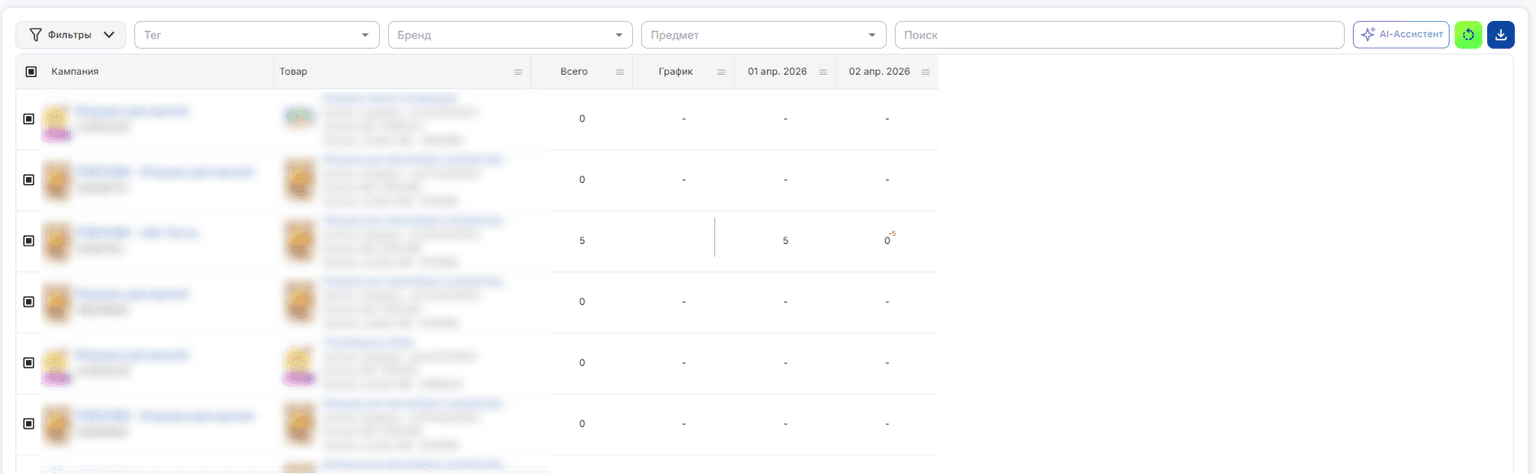This screenshot has height=474, width=1536.
Task: Open the Товар column menu icon
Action: [518, 72]
